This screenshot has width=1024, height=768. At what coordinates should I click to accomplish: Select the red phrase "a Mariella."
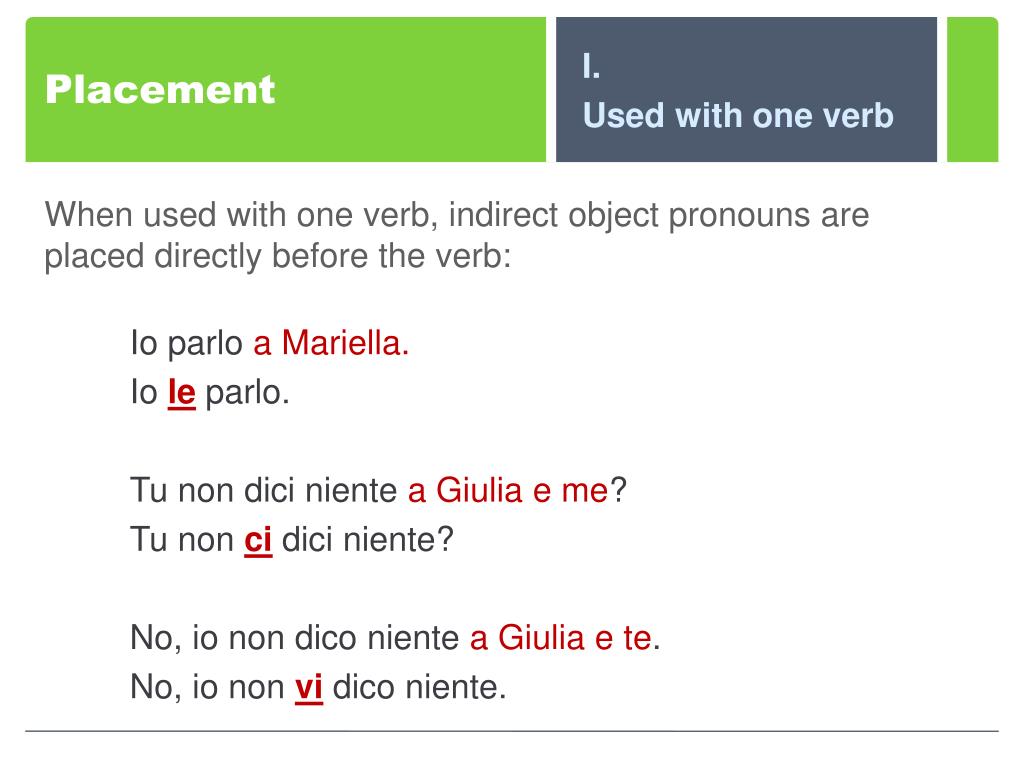[x=331, y=343]
